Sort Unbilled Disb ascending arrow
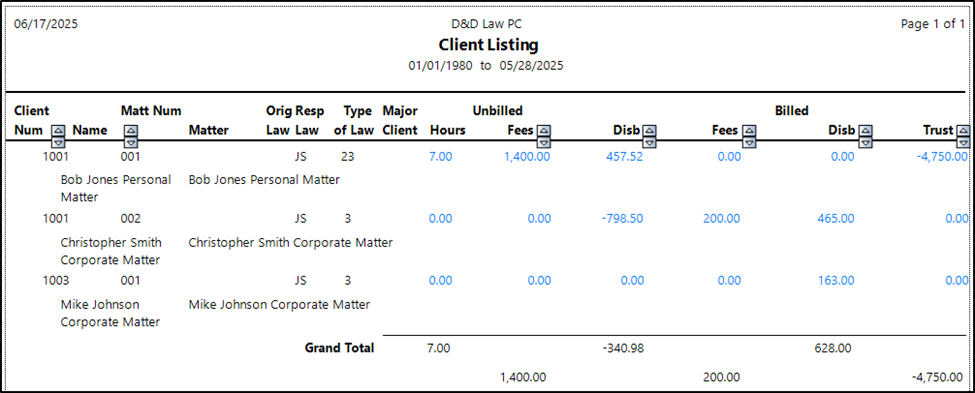The width and height of the screenshot is (975, 393). point(650,131)
